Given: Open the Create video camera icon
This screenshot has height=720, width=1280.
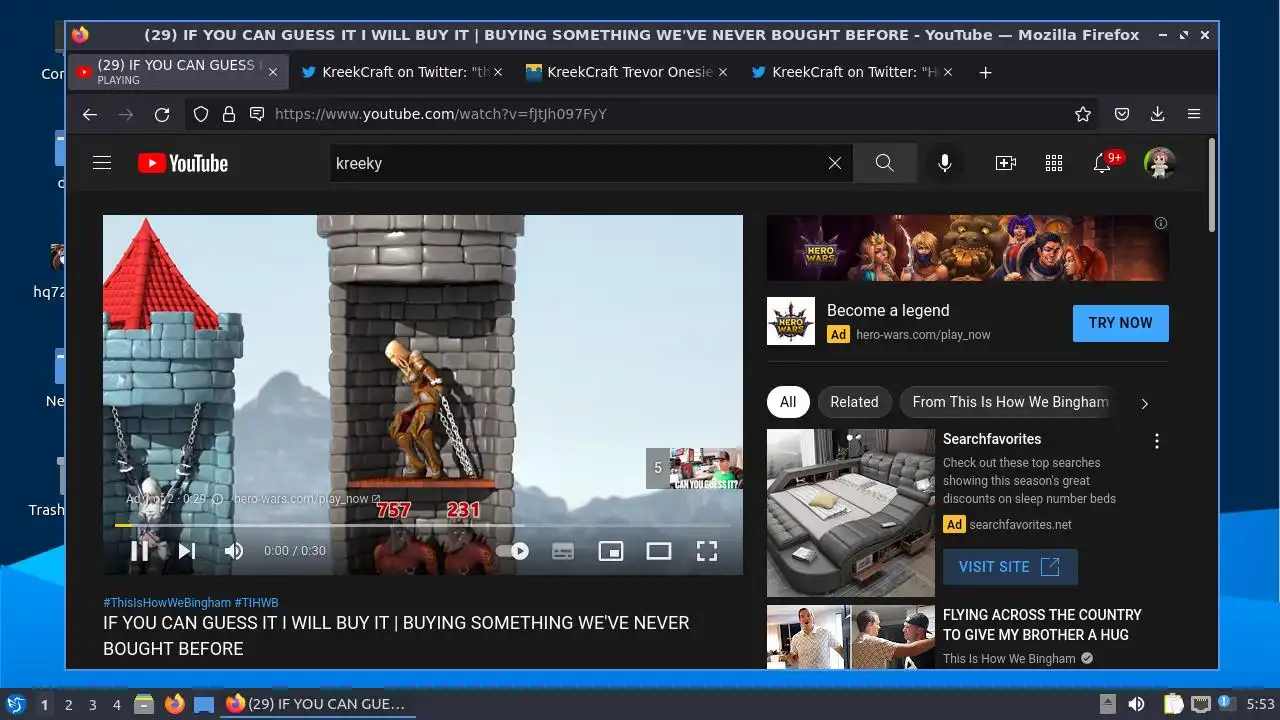Looking at the screenshot, I should [x=1006, y=163].
